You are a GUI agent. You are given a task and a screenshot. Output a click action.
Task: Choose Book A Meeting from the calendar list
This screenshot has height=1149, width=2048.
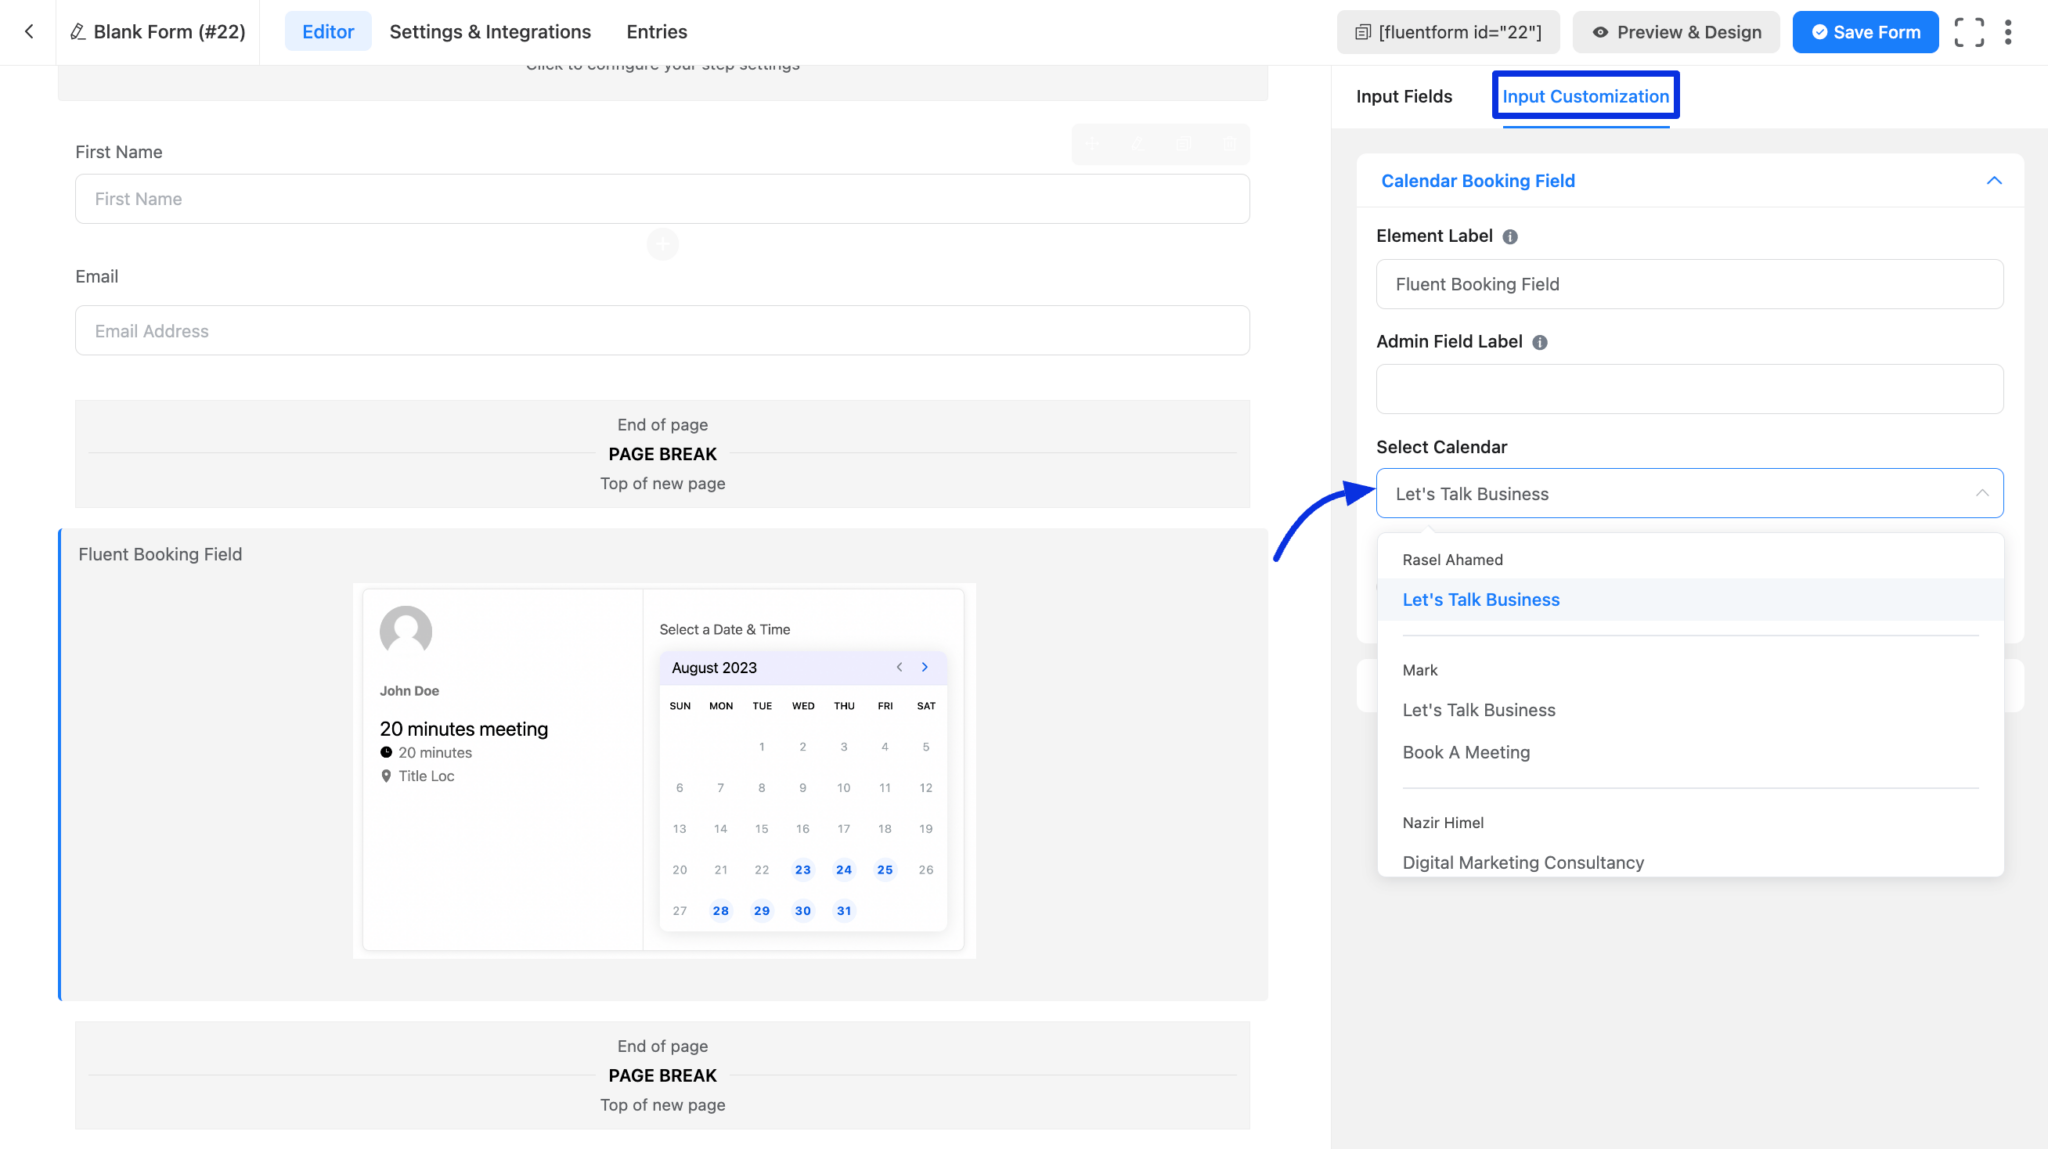coord(1466,752)
